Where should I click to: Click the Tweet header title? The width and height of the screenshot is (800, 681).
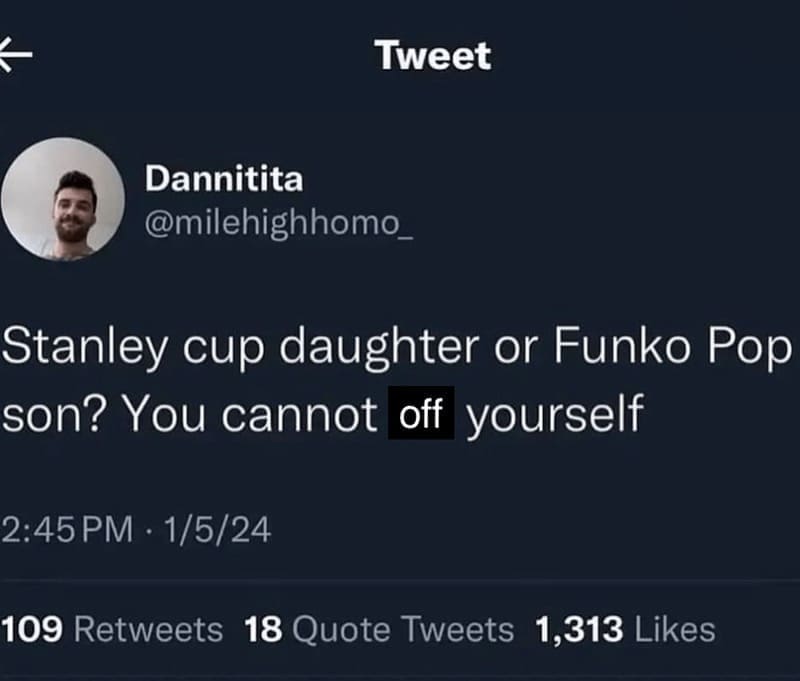[433, 56]
